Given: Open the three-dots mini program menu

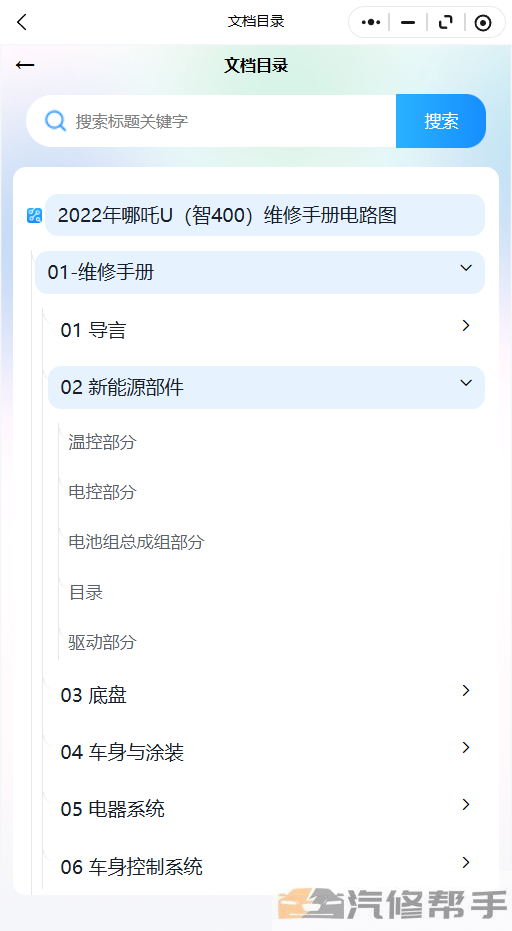Looking at the screenshot, I should (371, 23).
